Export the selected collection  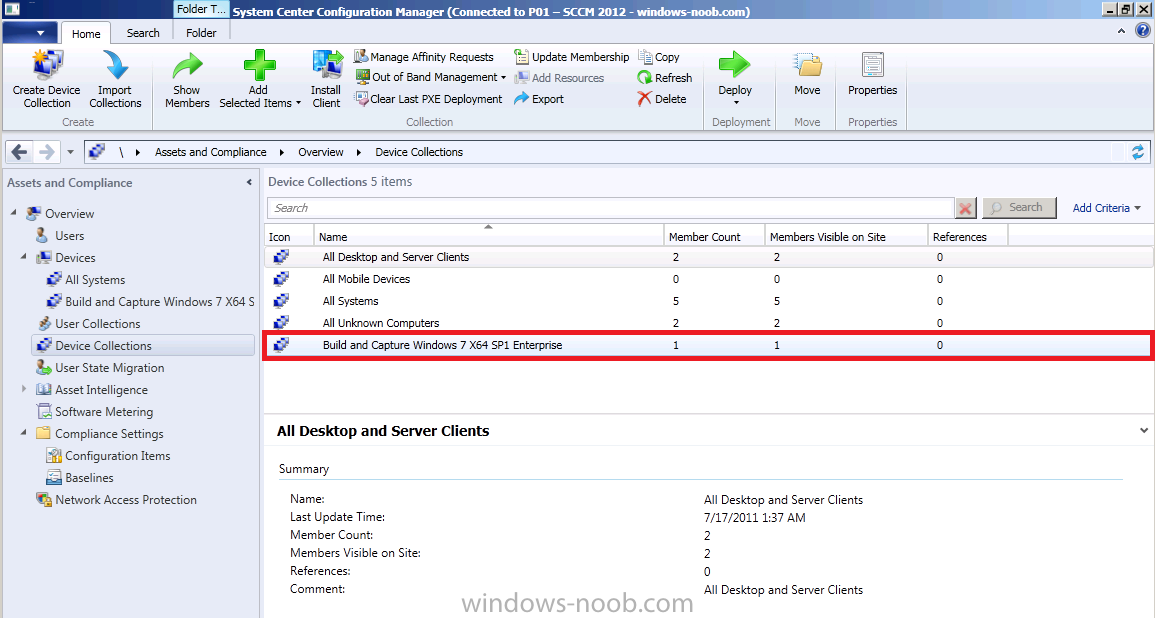(538, 99)
